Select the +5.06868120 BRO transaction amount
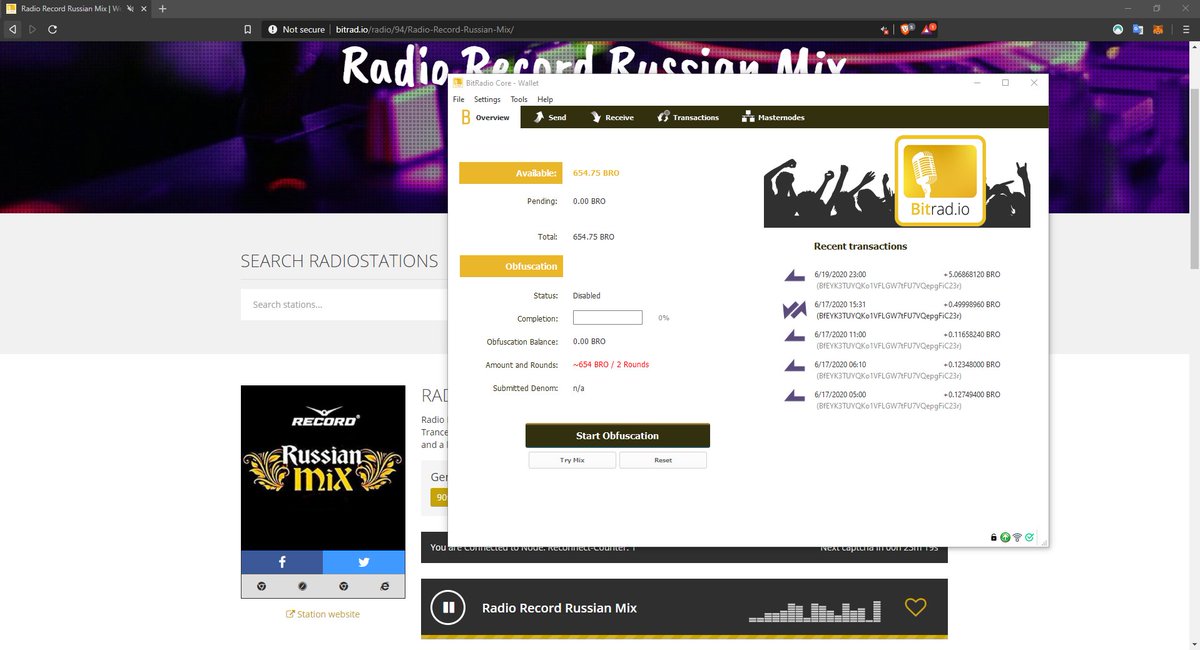The width and height of the screenshot is (1200, 650). coord(971,273)
